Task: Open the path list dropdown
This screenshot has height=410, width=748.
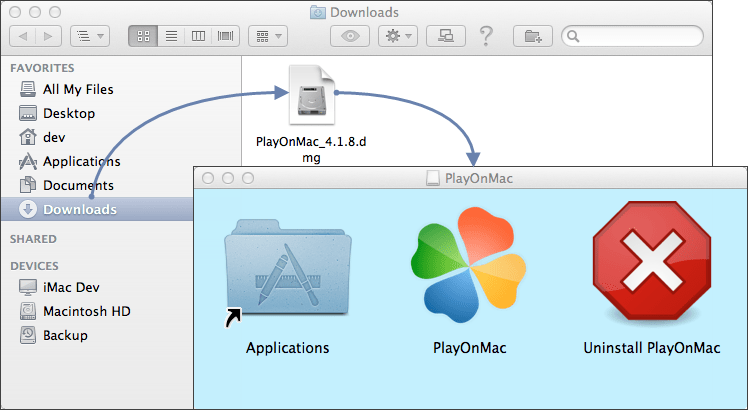Action: coord(90,36)
